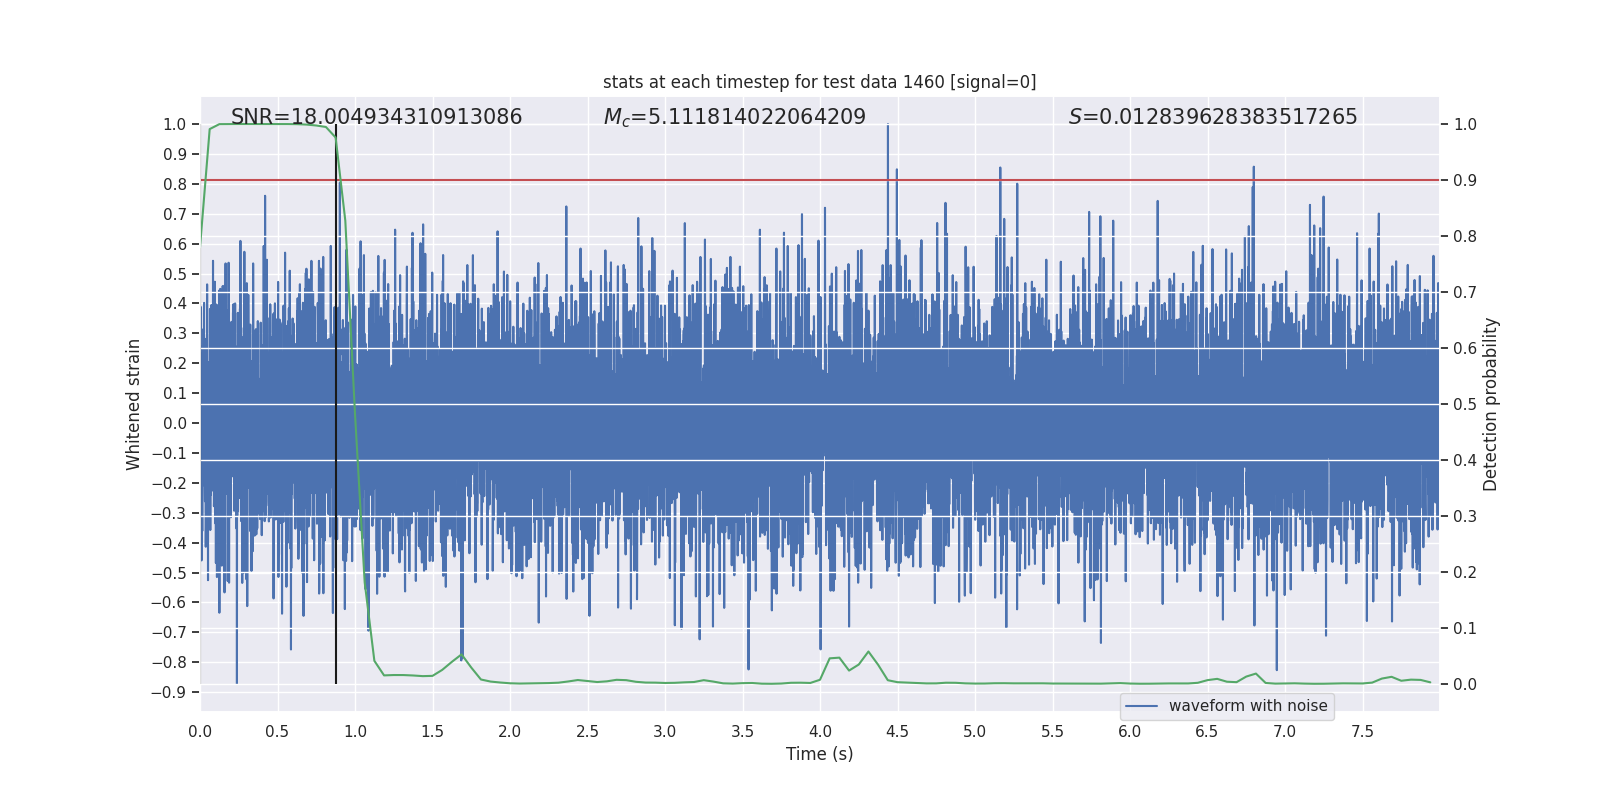Click the 0.0 tick on time axis
1600x800 pixels.
tap(200, 731)
